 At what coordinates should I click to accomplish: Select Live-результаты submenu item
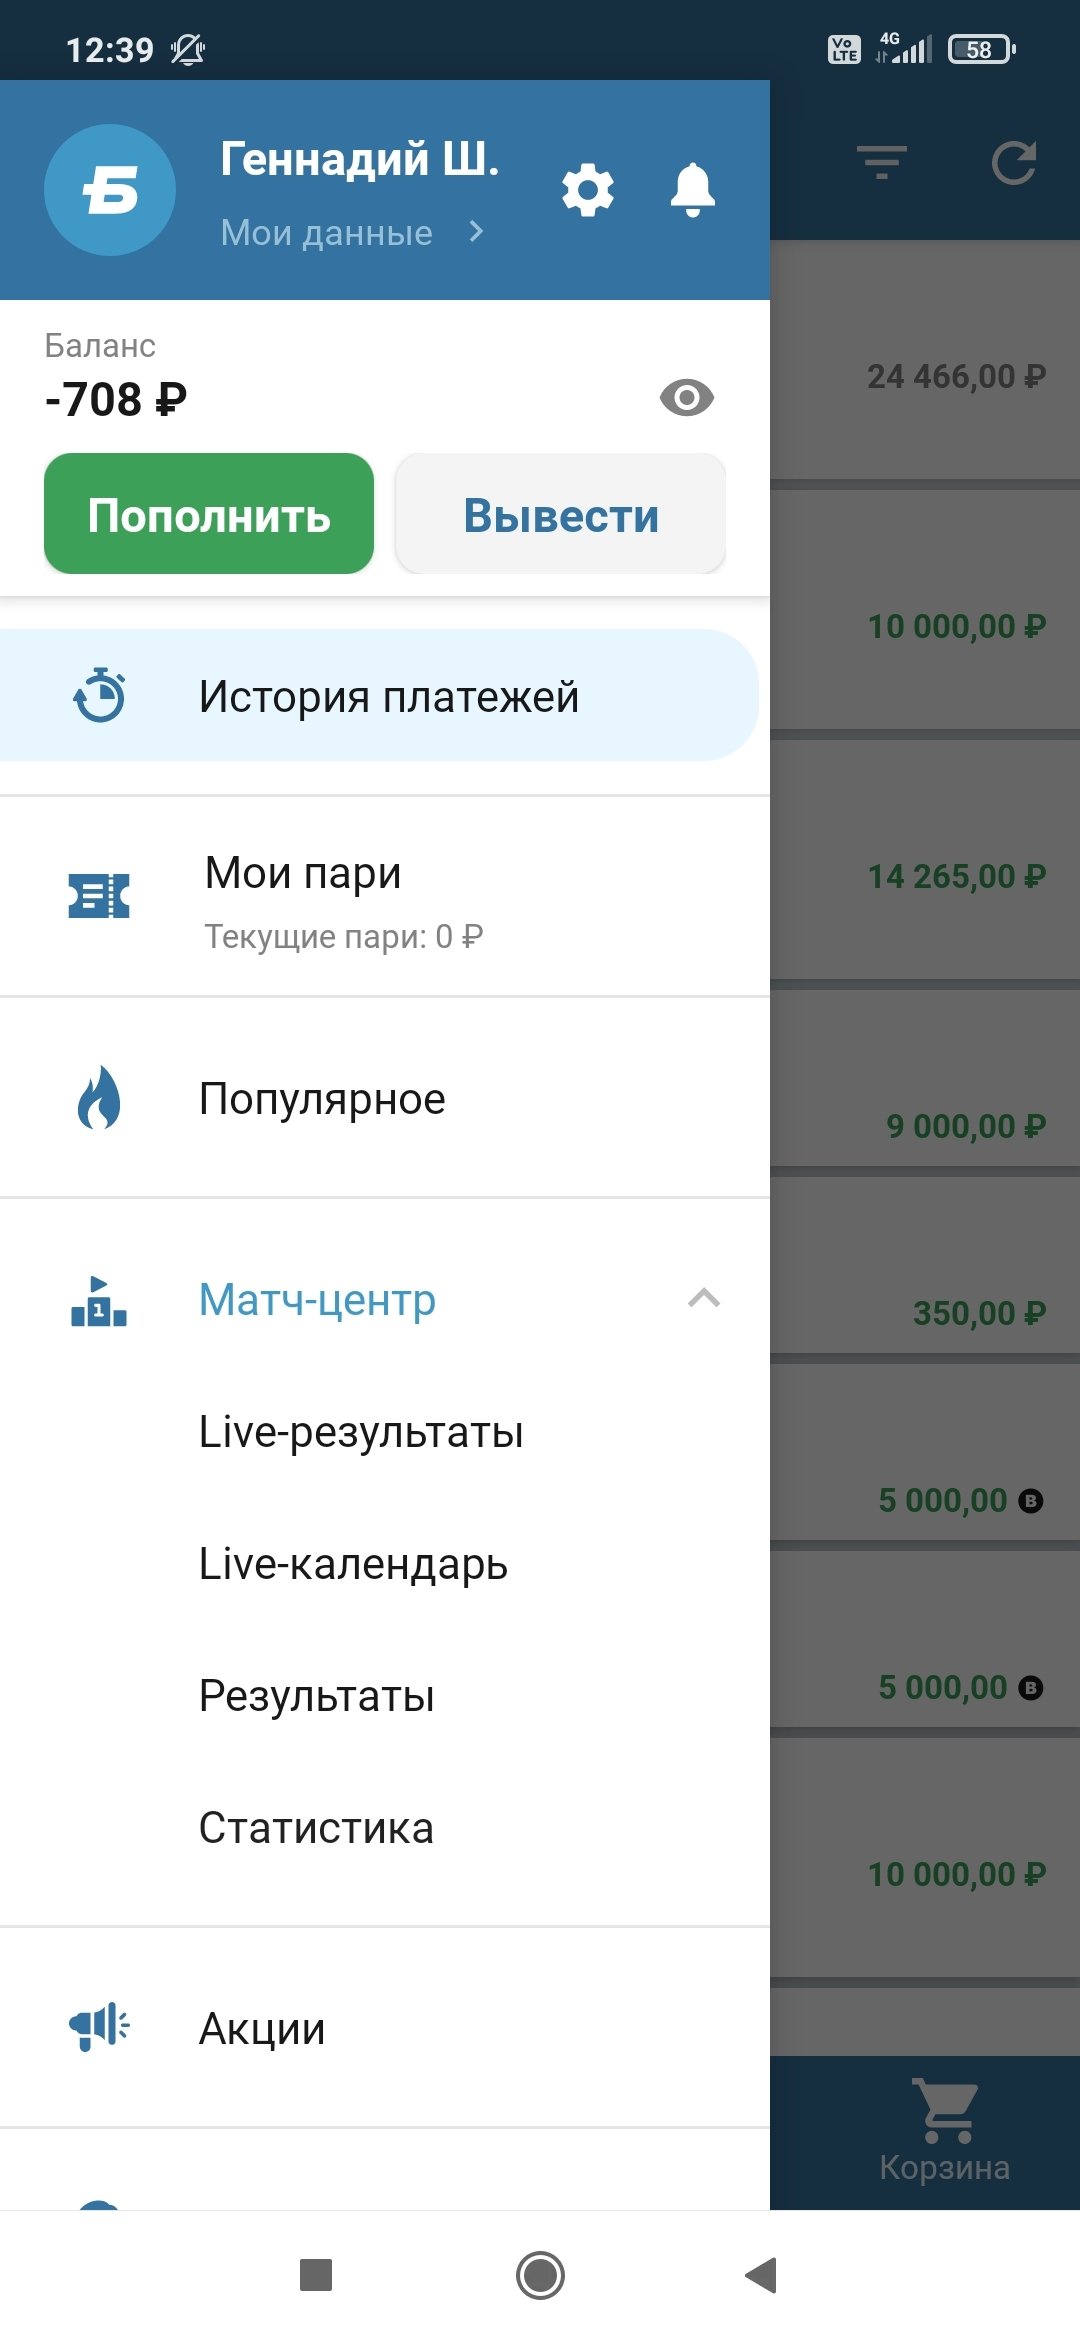coord(361,1432)
